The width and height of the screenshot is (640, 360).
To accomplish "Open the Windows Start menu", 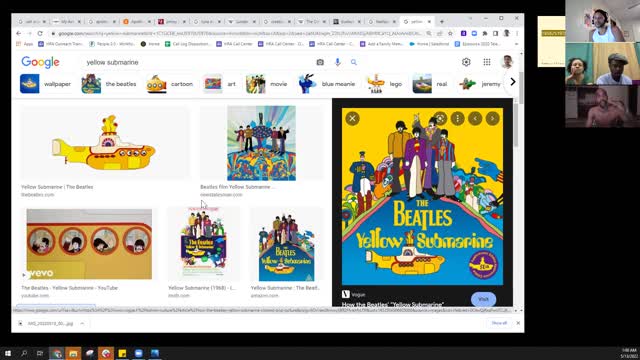I will (x=8, y=353).
